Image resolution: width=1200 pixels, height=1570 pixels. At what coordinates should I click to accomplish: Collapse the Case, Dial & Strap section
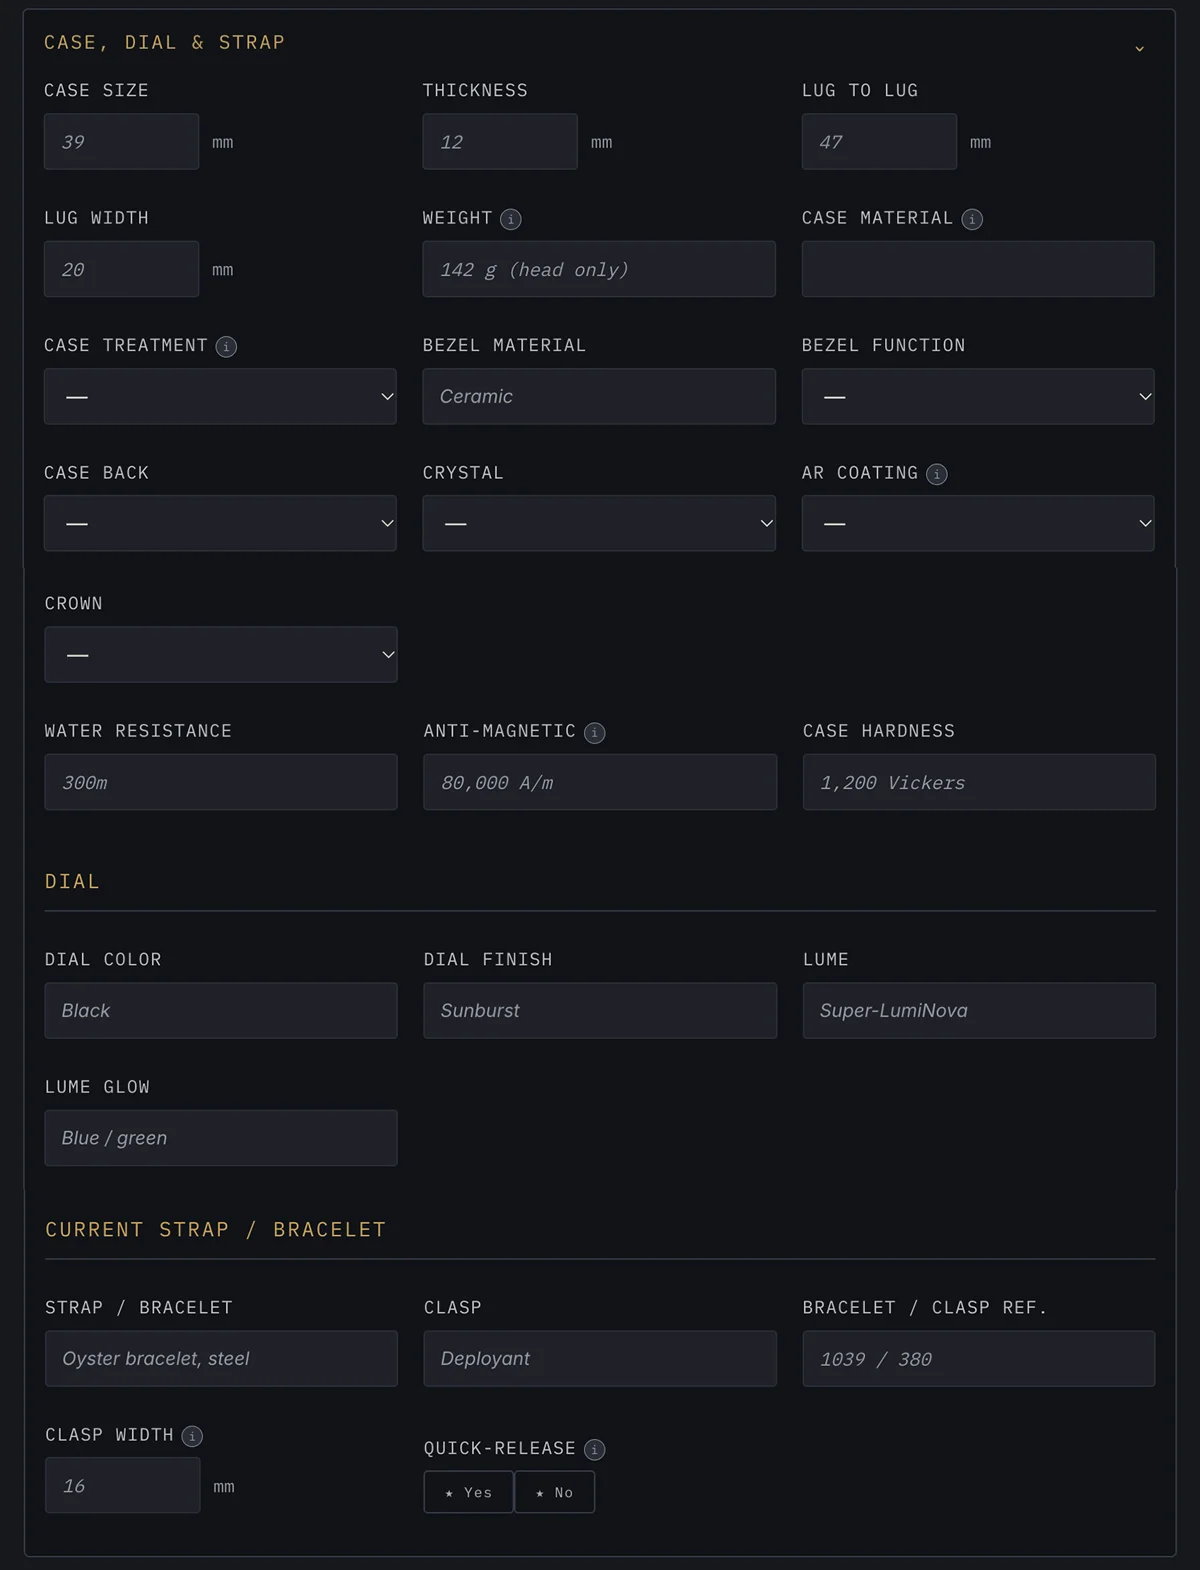coord(1139,48)
